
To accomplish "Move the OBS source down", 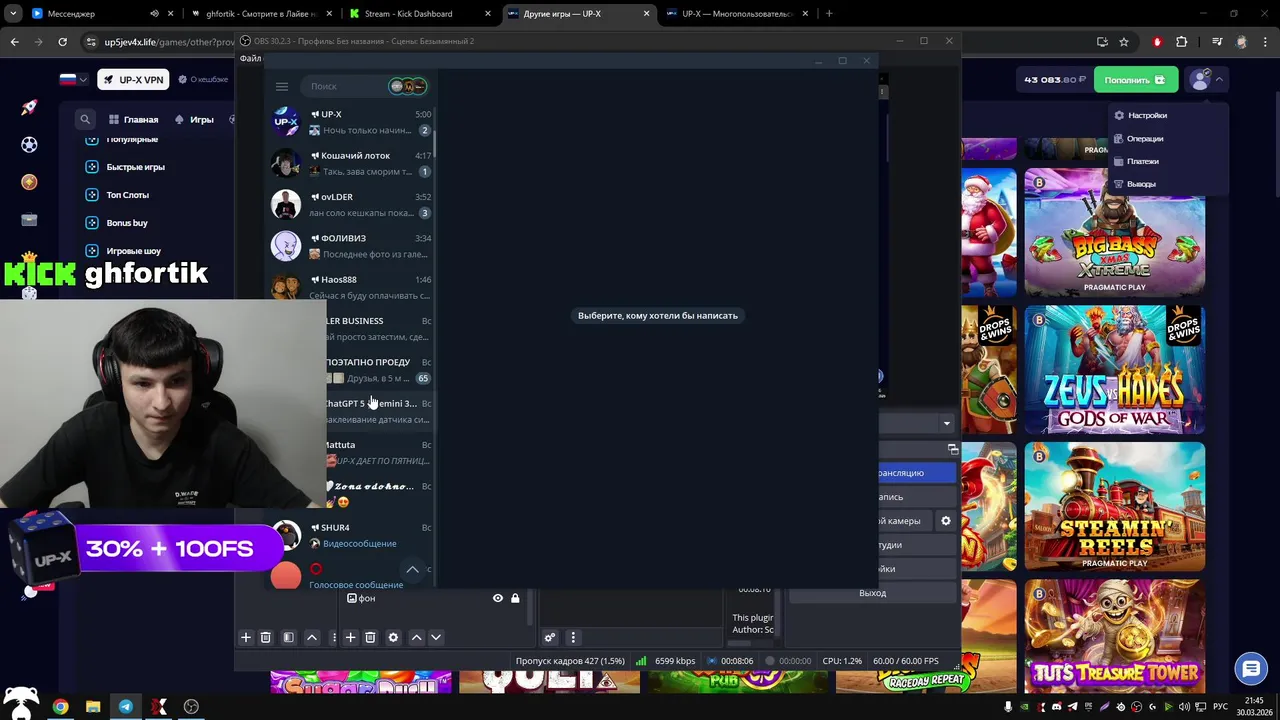I will pos(436,637).
